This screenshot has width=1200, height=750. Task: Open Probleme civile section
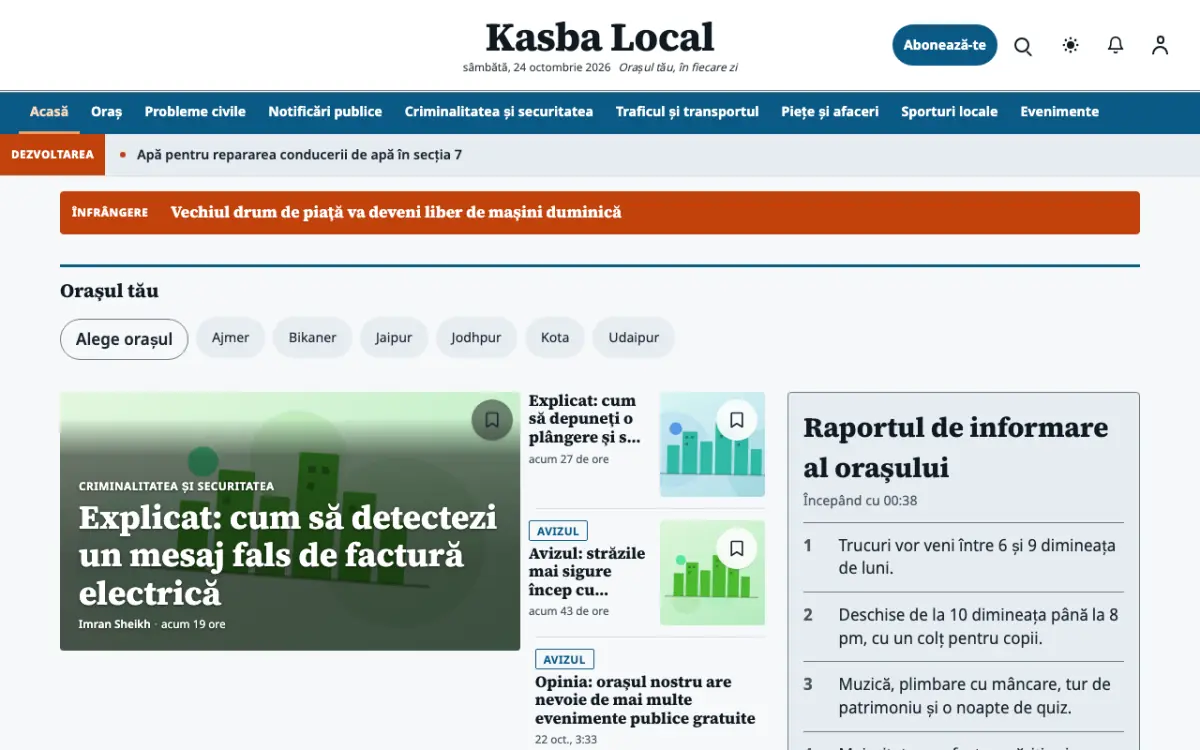[x=195, y=112]
